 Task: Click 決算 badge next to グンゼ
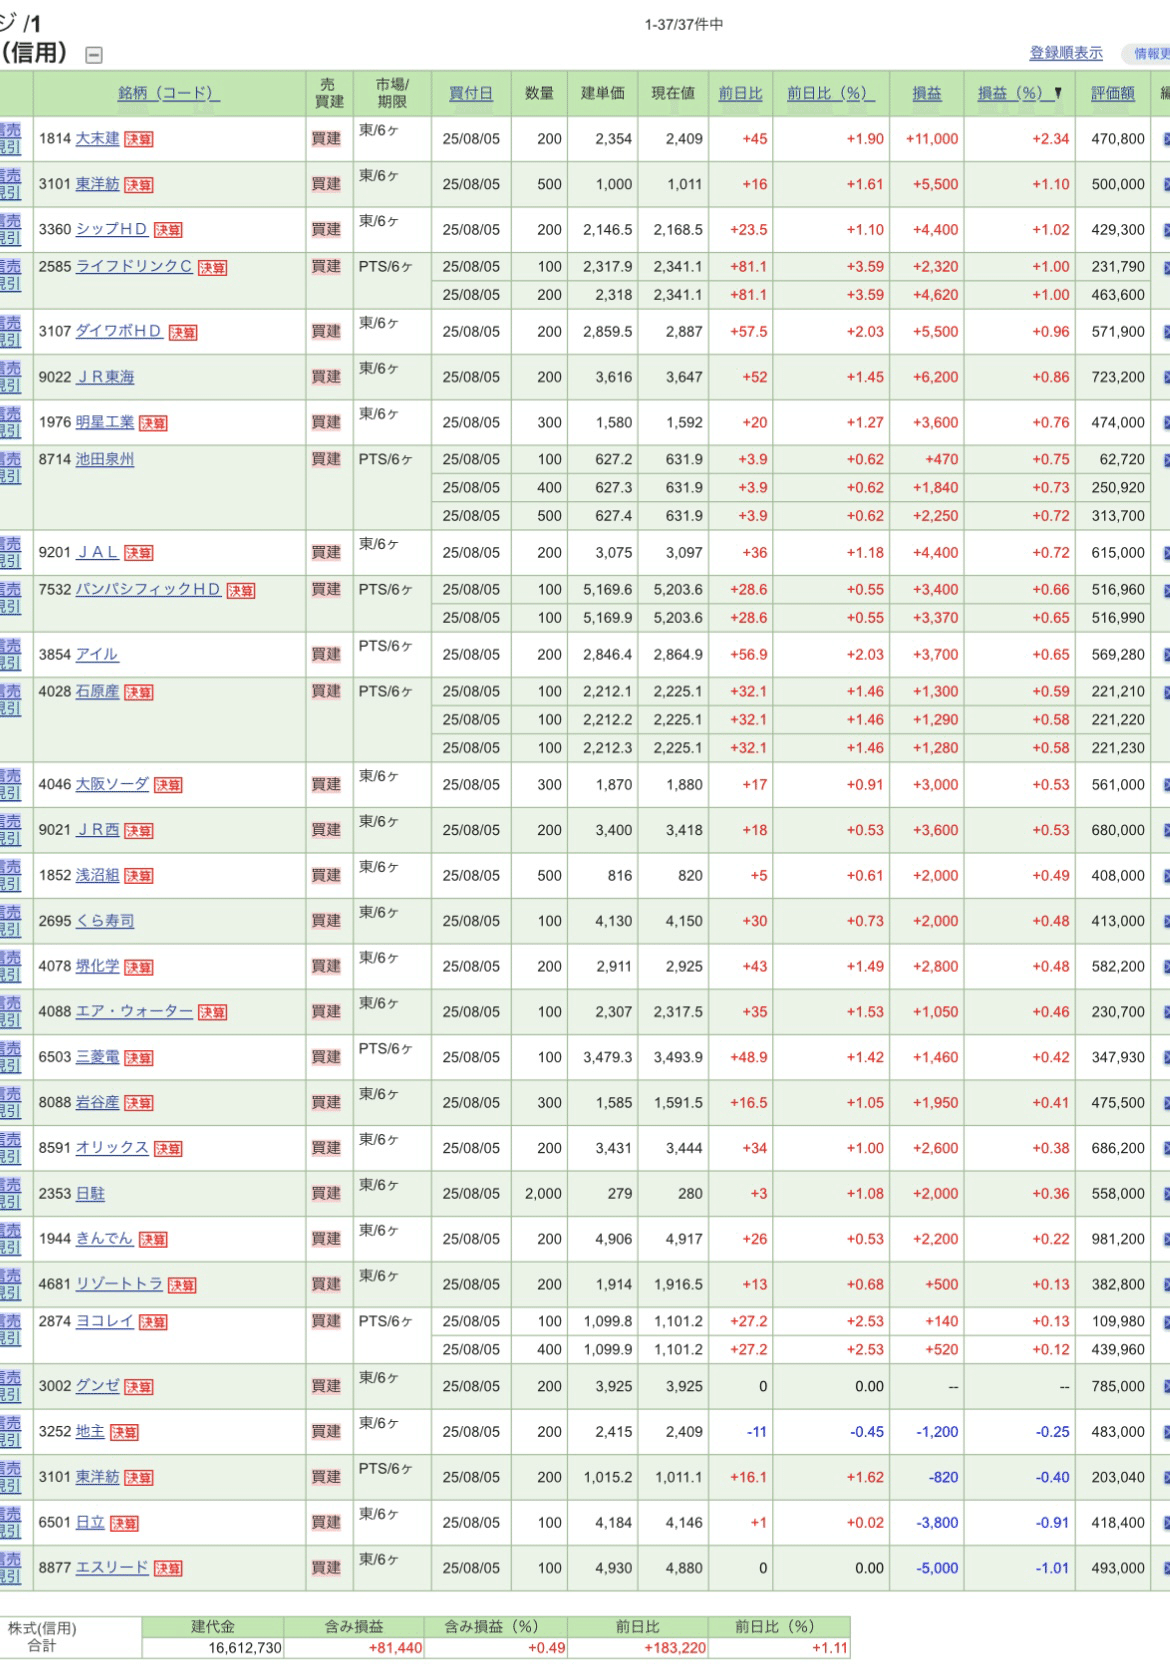coord(139,1387)
